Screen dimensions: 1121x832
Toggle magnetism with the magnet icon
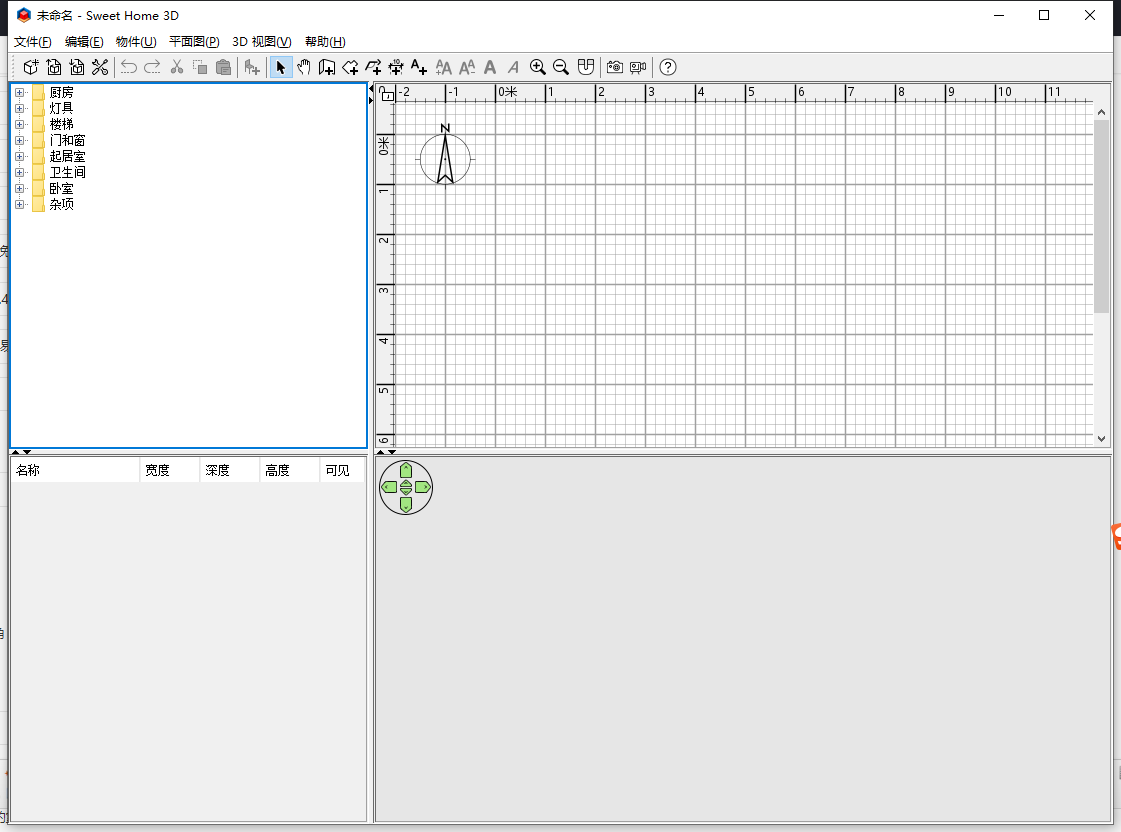click(586, 67)
